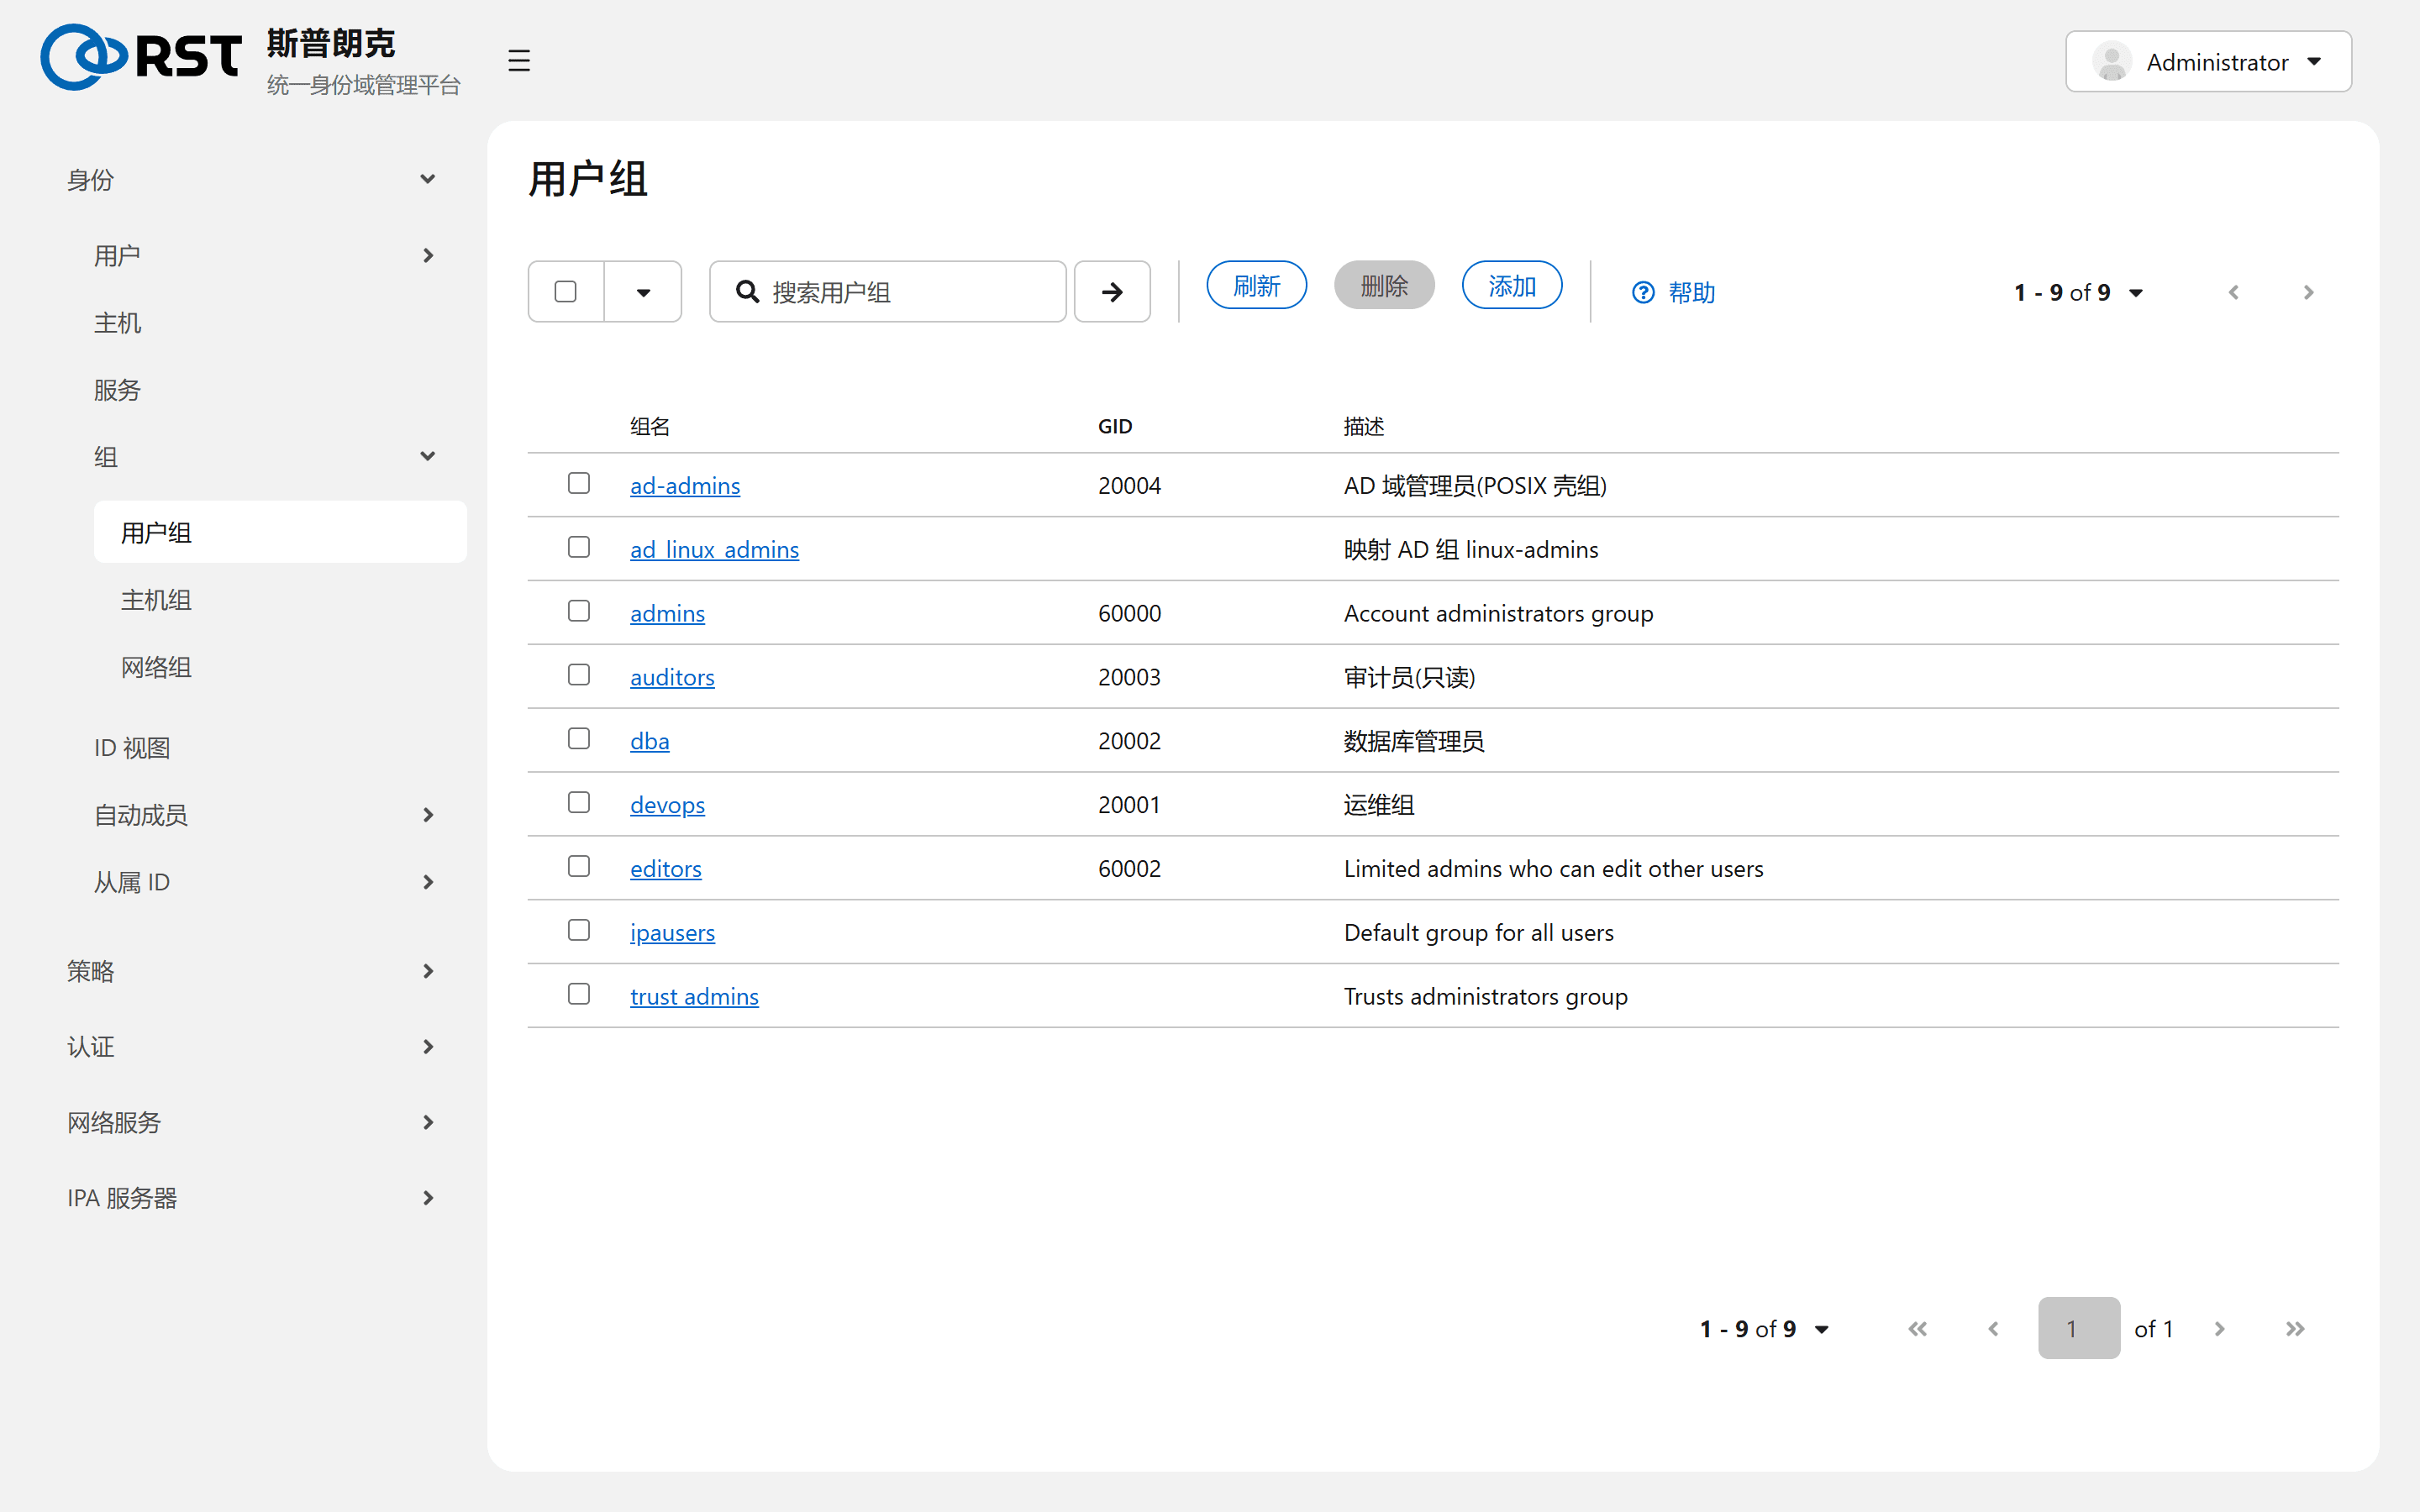Go to previous page in bottom pagination
2420x1512 pixels.
click(1993, 1329)
